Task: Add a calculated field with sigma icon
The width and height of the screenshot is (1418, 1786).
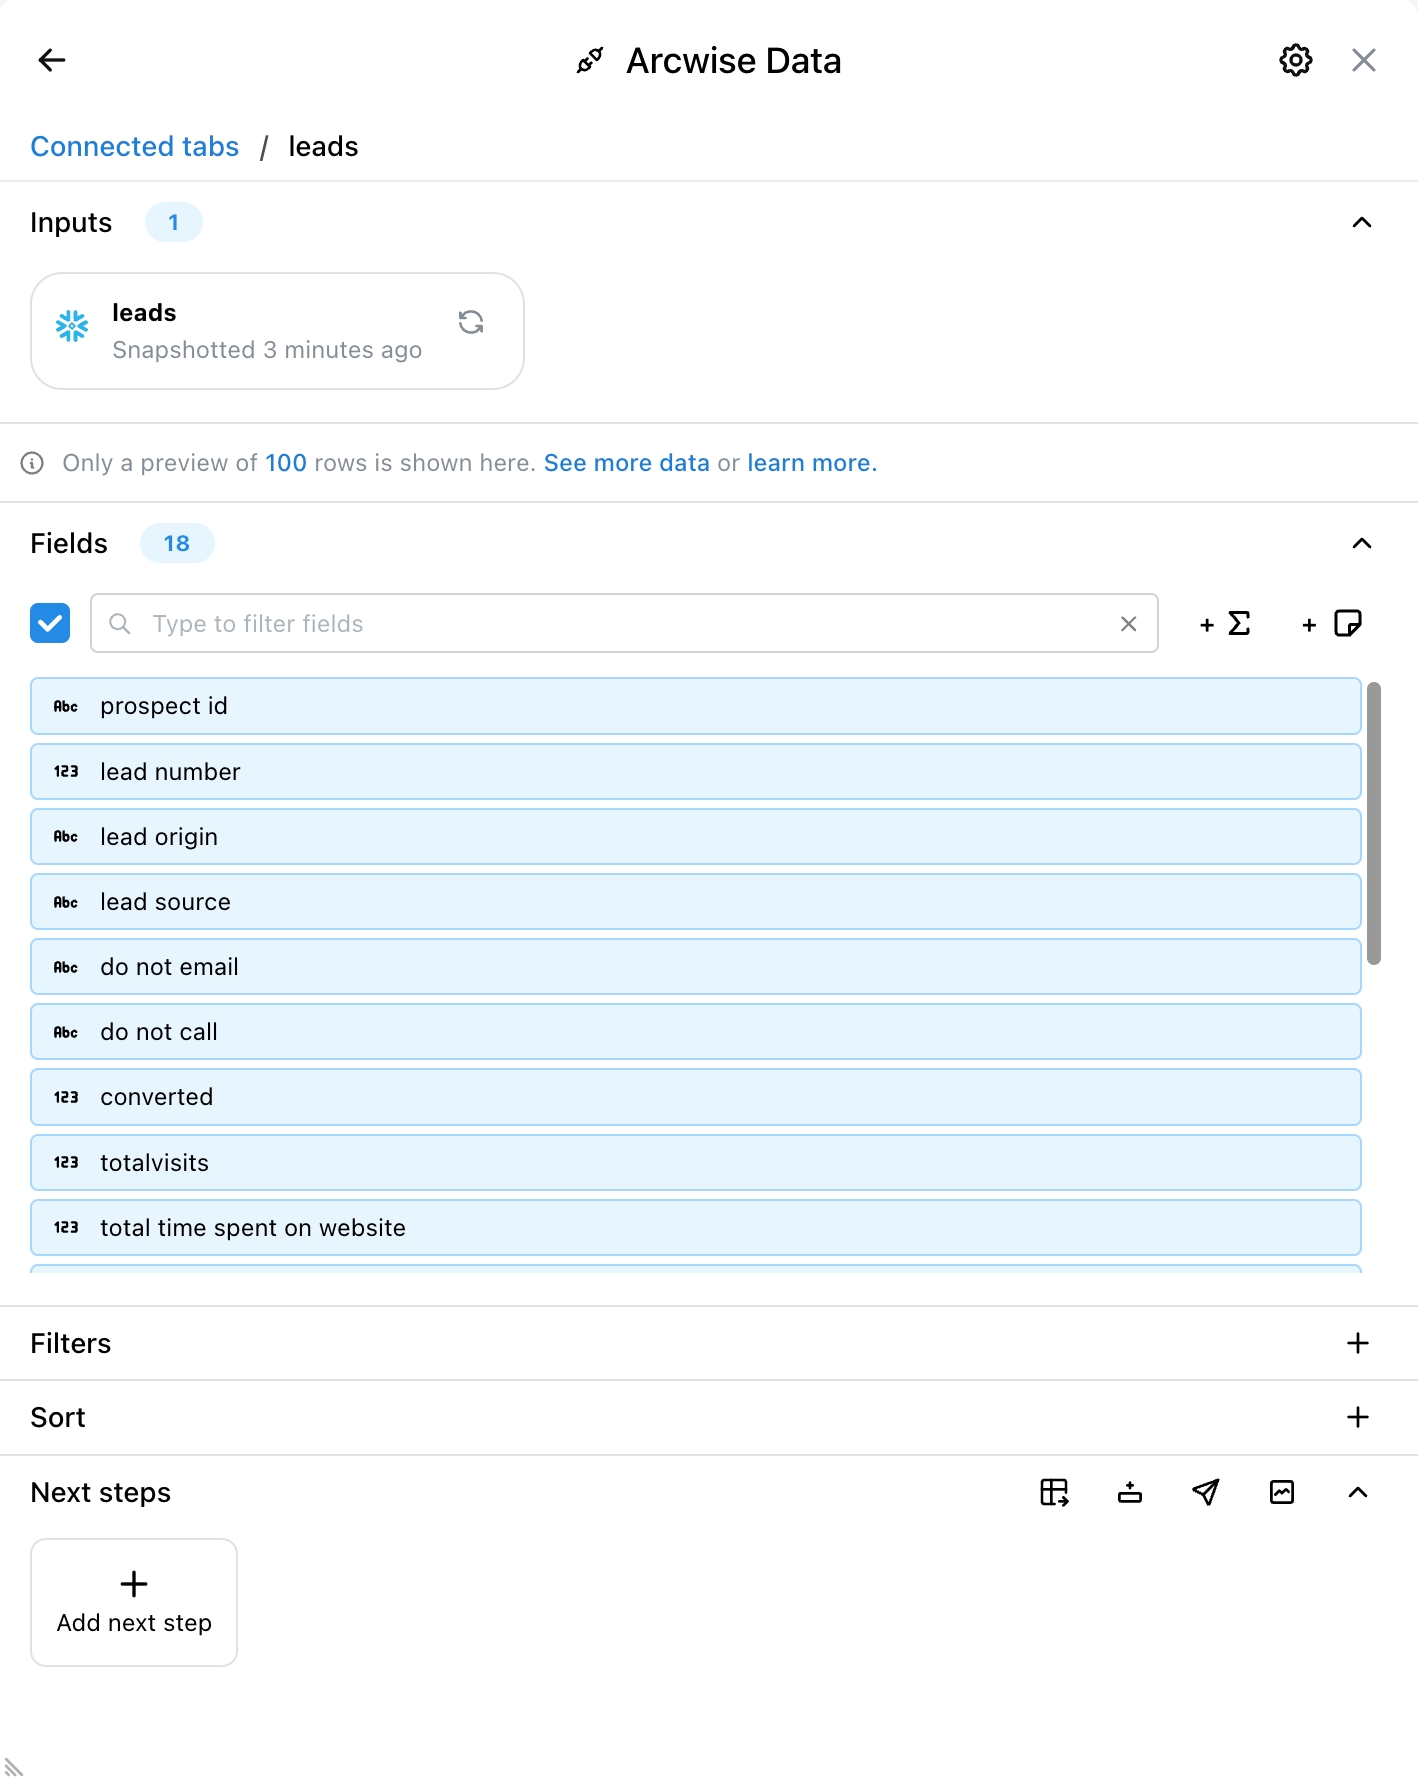Action: click(1225, 624)
